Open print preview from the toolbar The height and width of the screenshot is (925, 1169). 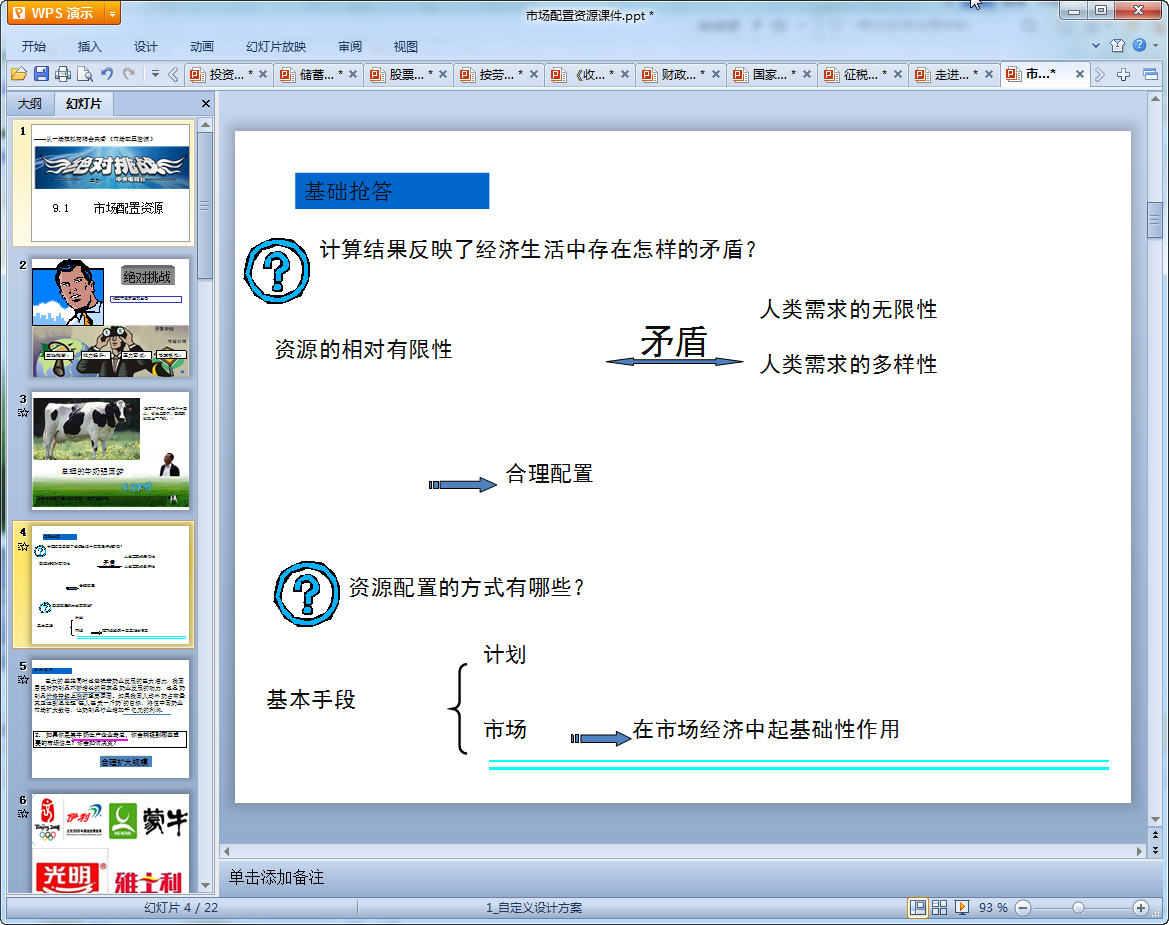pos(85,74)
